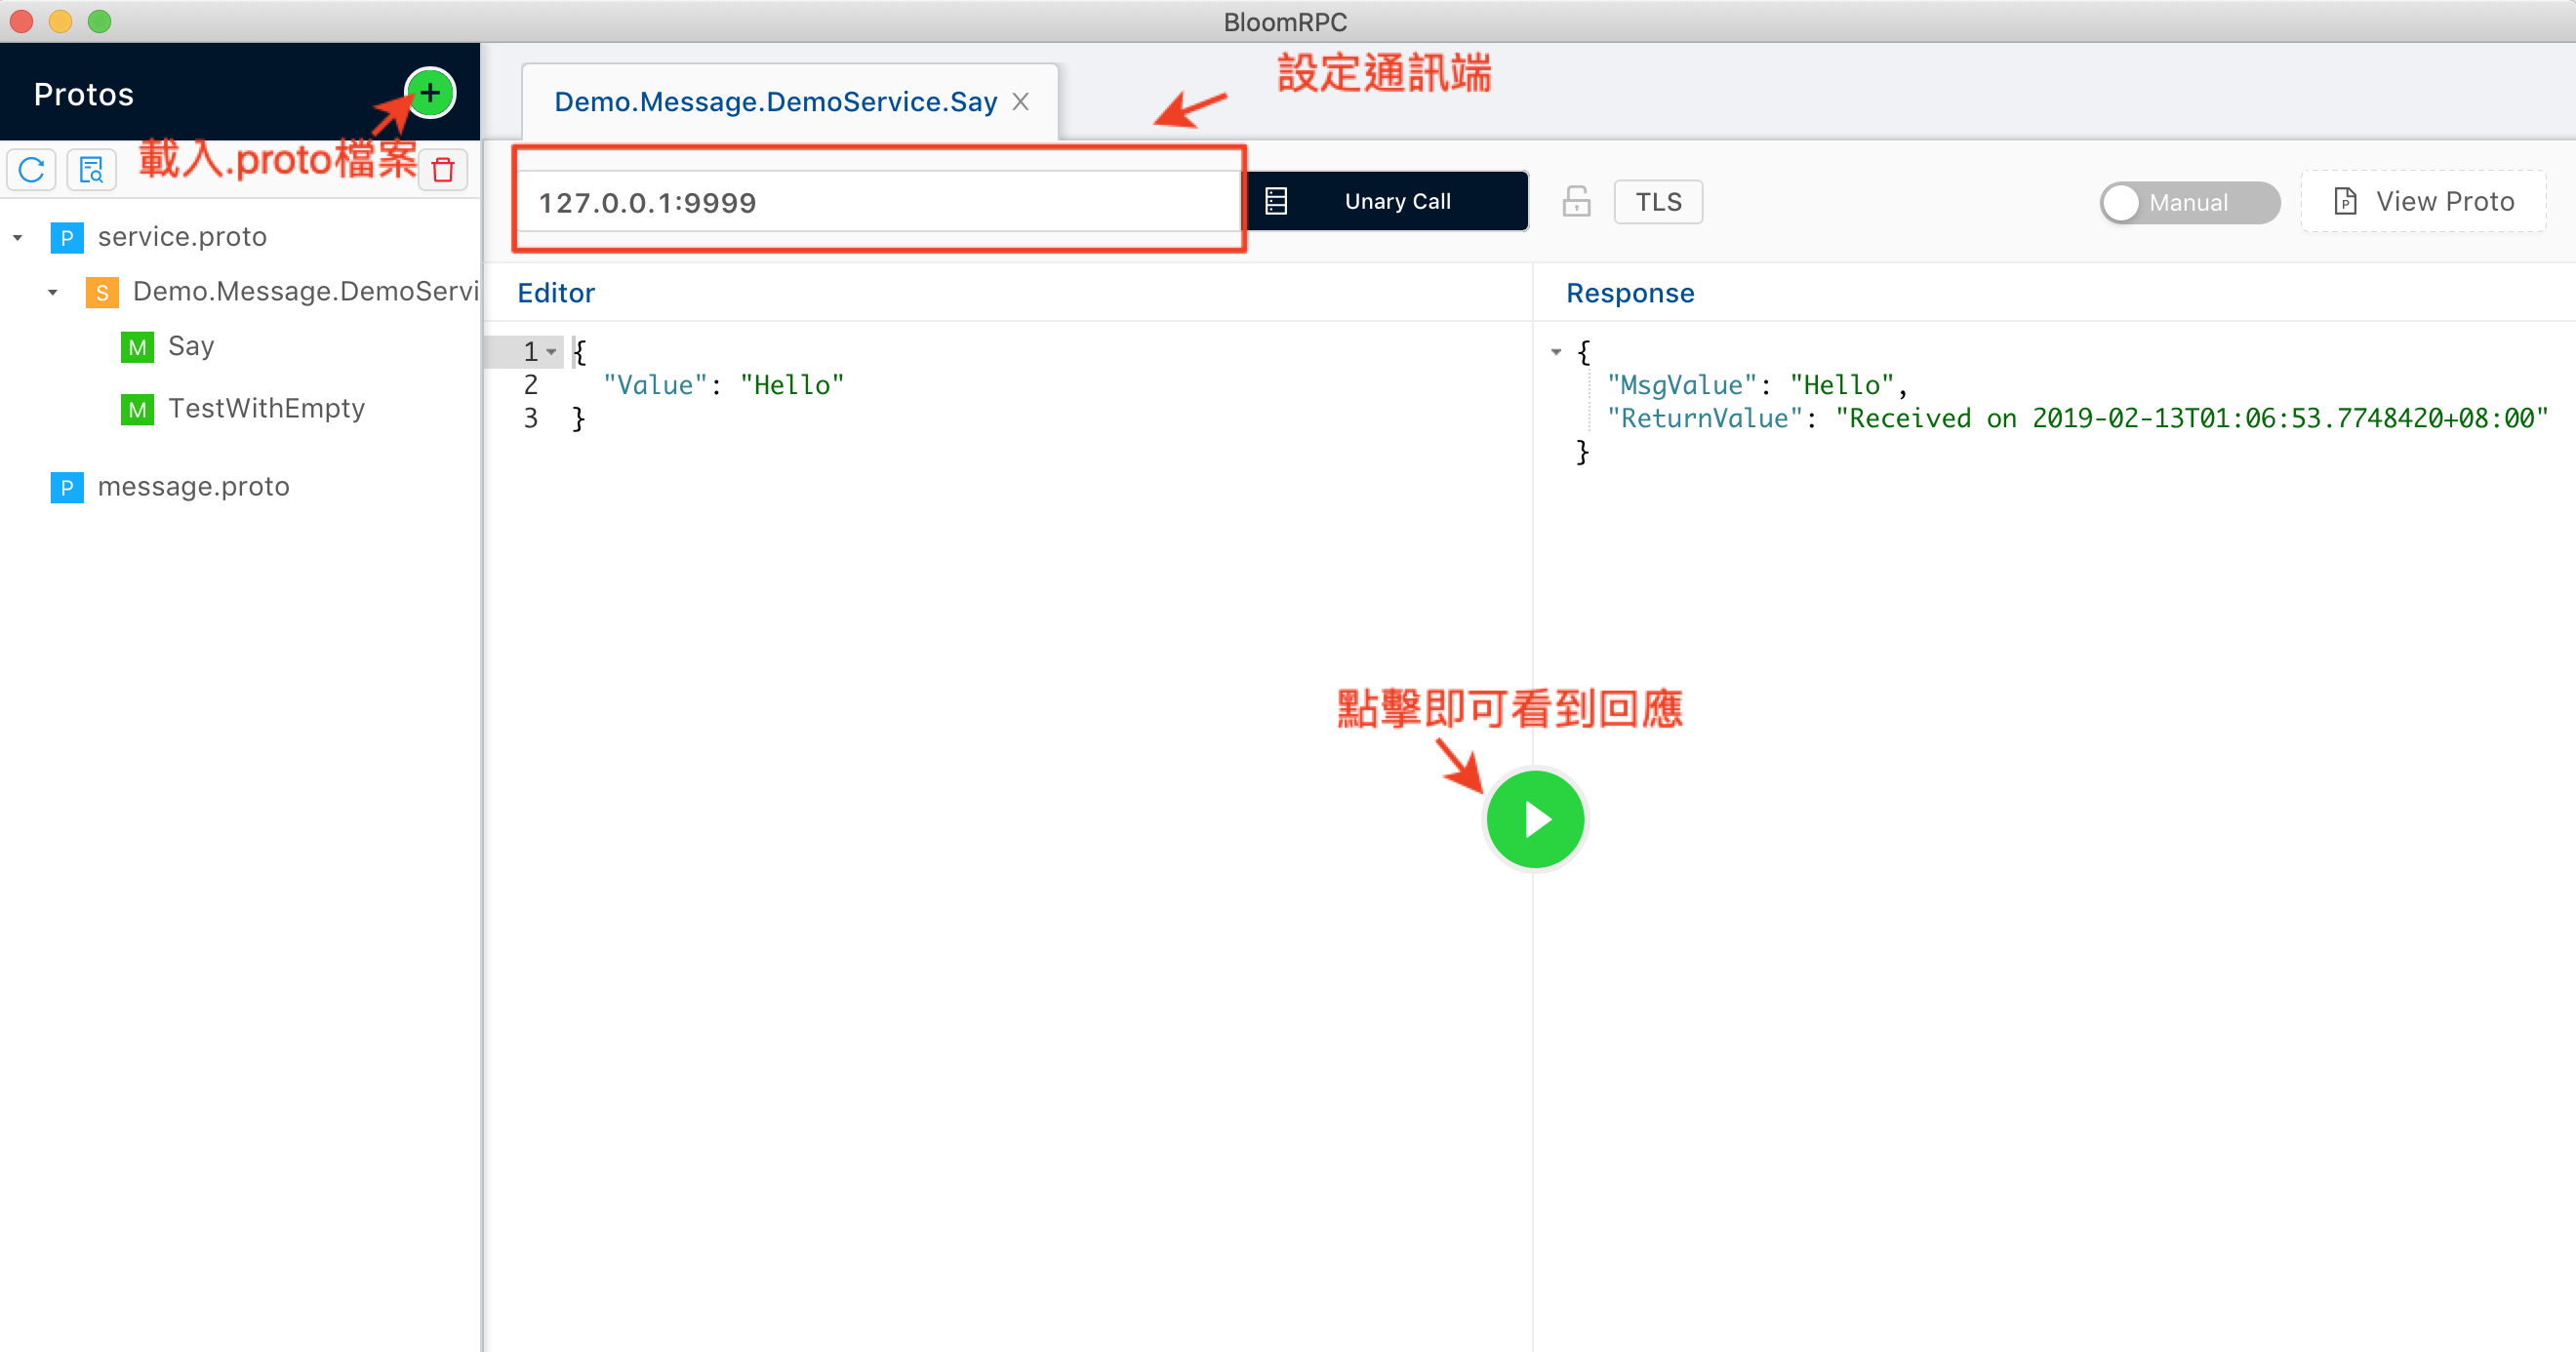
Task: Click the green play send request button
Action: point(1535,820)
